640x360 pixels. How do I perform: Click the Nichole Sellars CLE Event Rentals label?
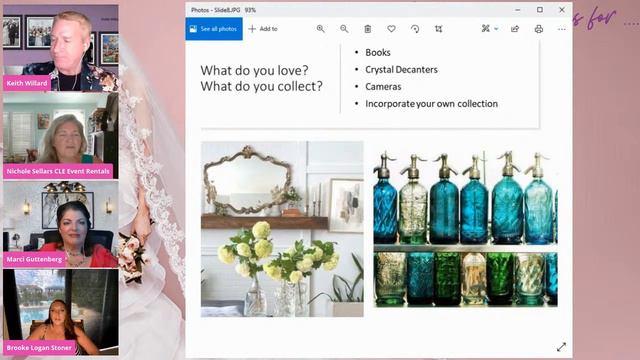coord(58,171)
